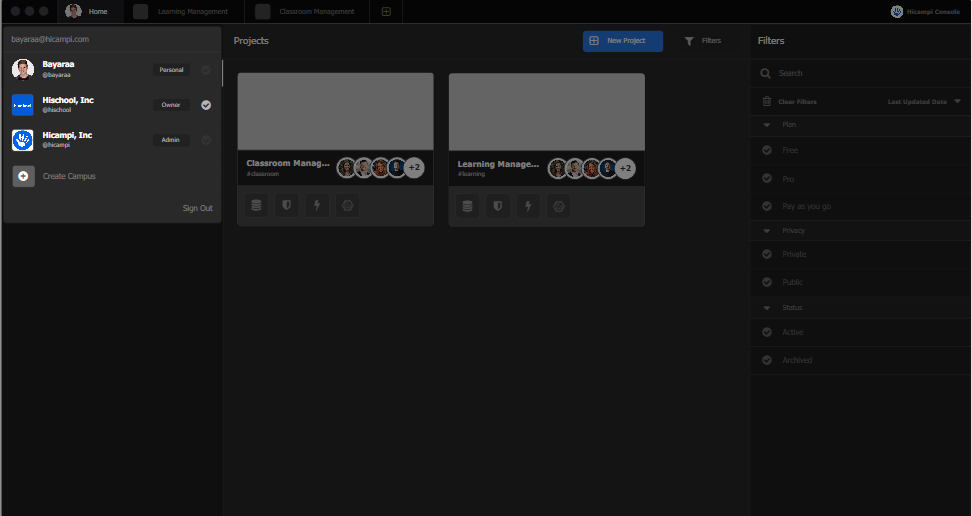Collapse the Plan filter section
The image size is (972, 516).
[x=767, y=125]
